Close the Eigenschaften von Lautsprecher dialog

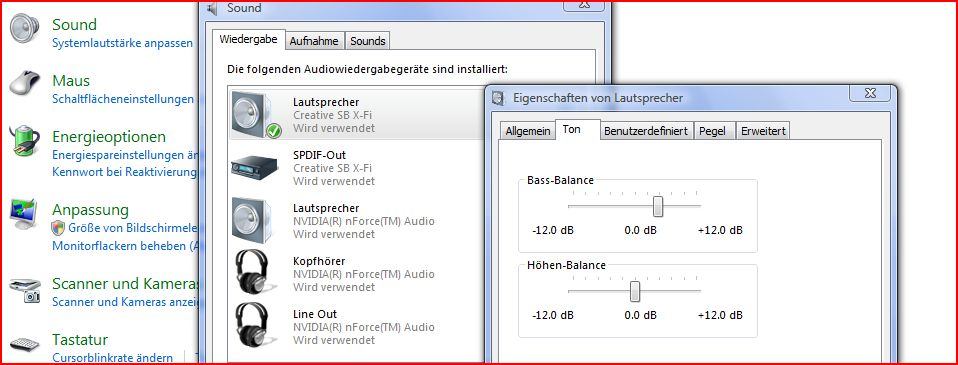tap(871, 94)
